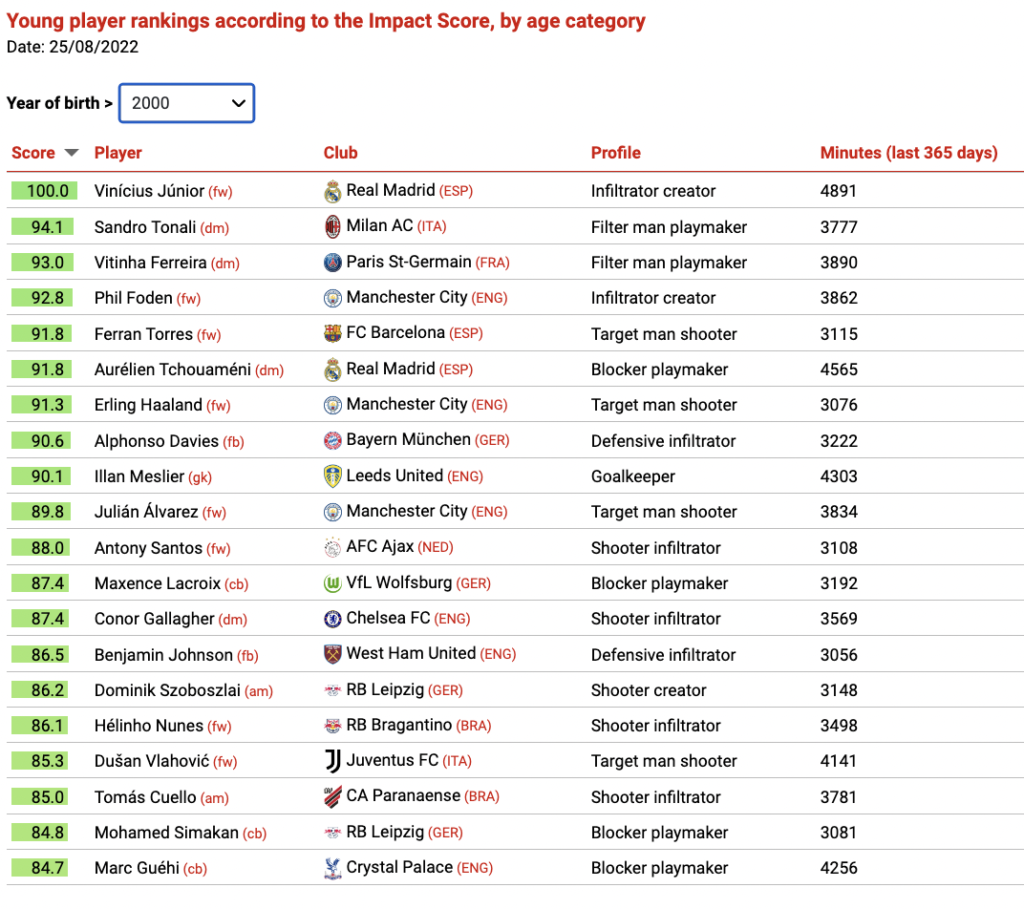Select player name Tomás Cuello

coord(145,797)
